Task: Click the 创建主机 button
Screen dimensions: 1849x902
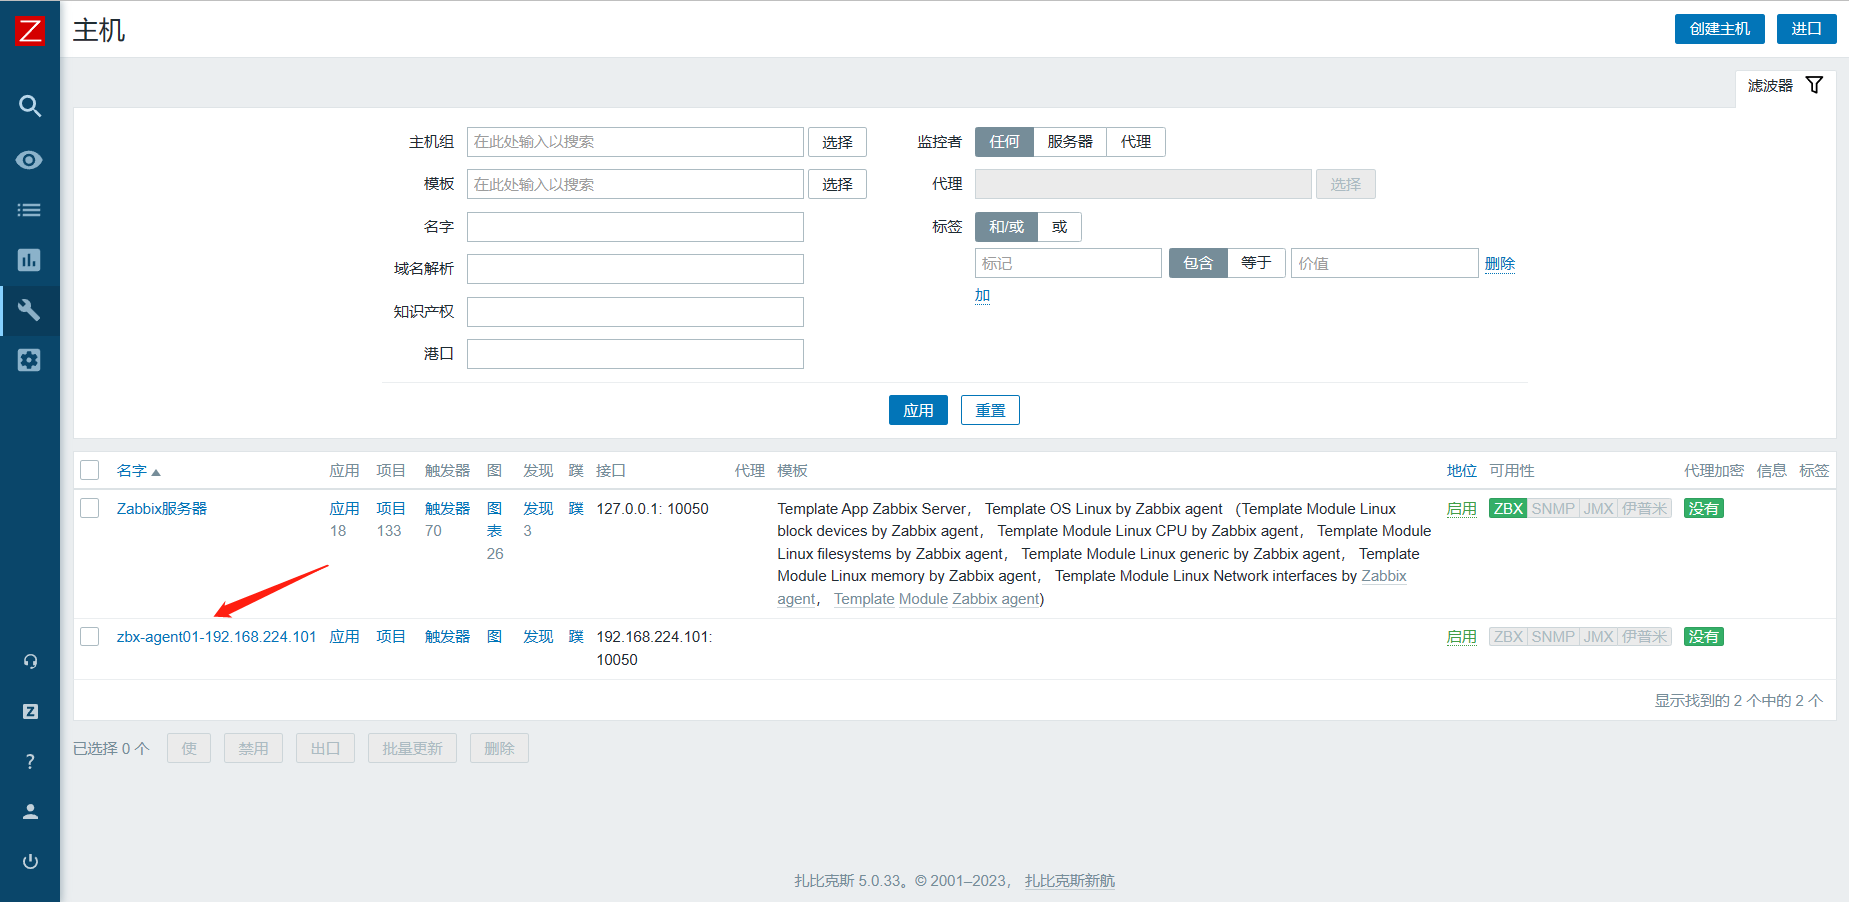Action: pyautogui.click(x=1720, y=29)
